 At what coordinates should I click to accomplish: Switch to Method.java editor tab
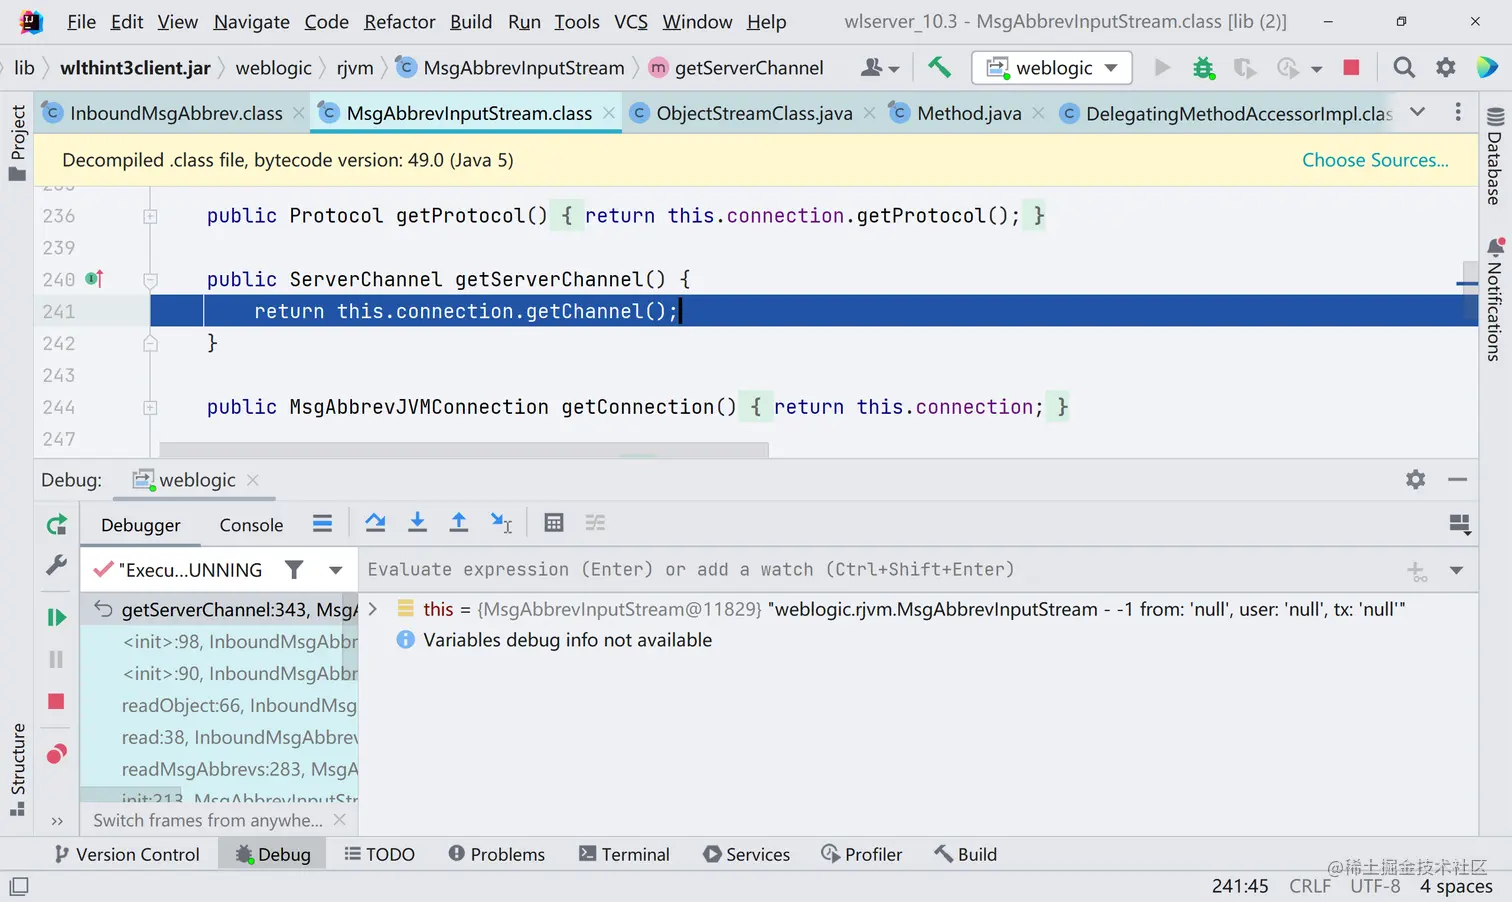tap(969, 113)
